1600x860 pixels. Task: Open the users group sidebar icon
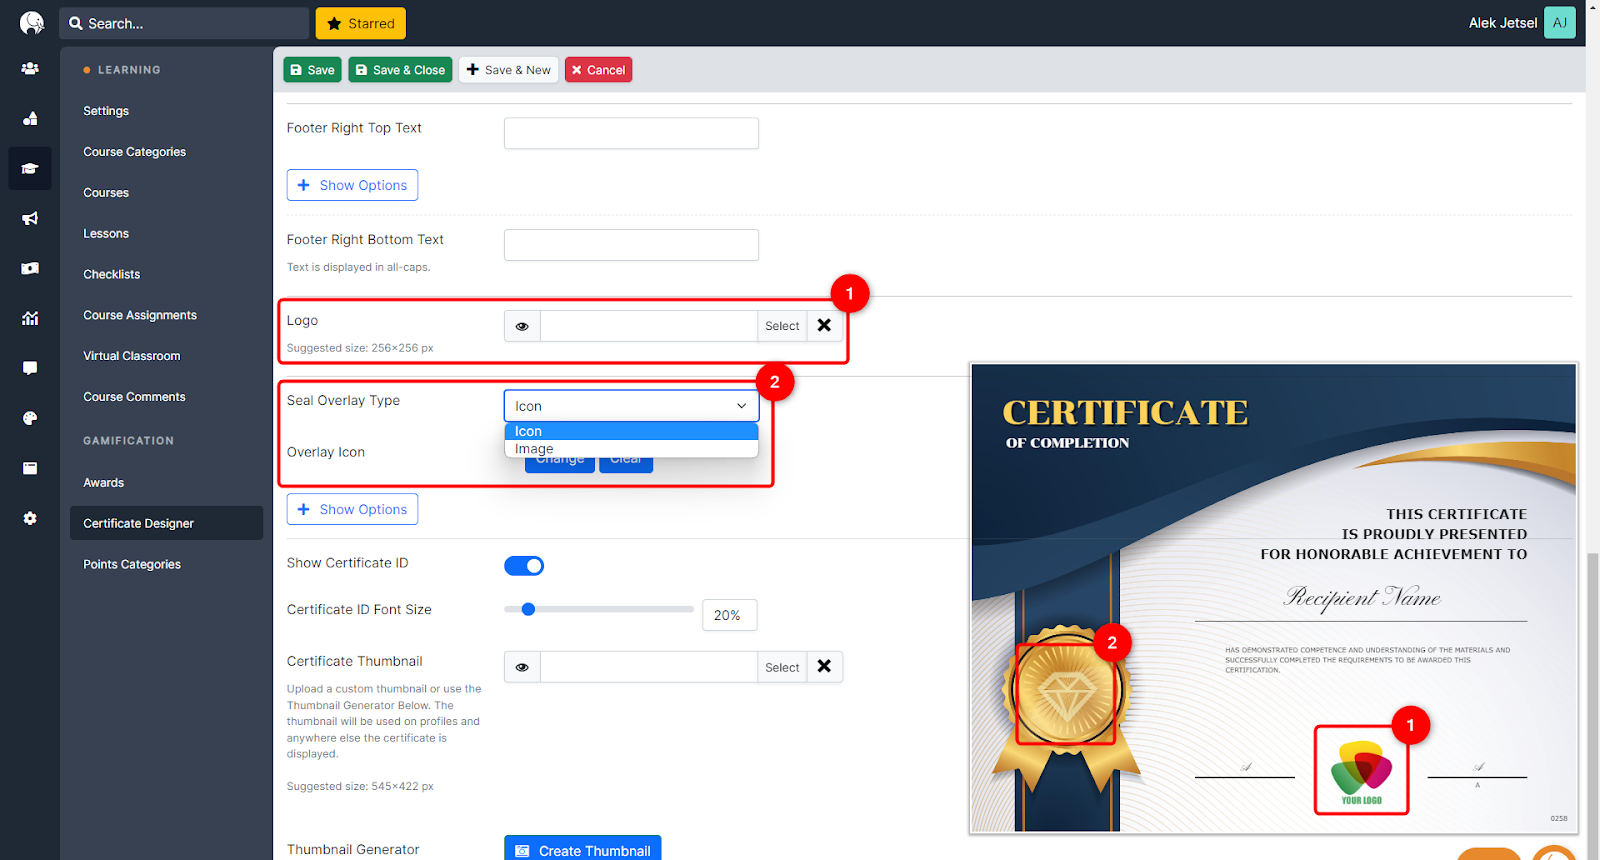click(x=30, y=69)
